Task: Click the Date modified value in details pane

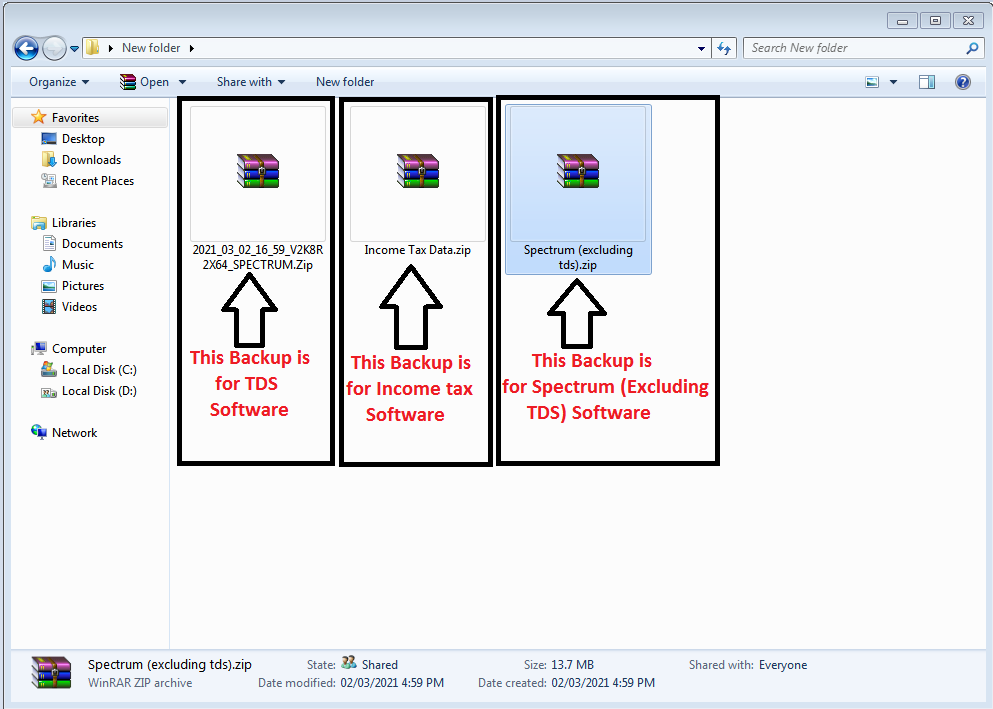Action: pos(392,683)
